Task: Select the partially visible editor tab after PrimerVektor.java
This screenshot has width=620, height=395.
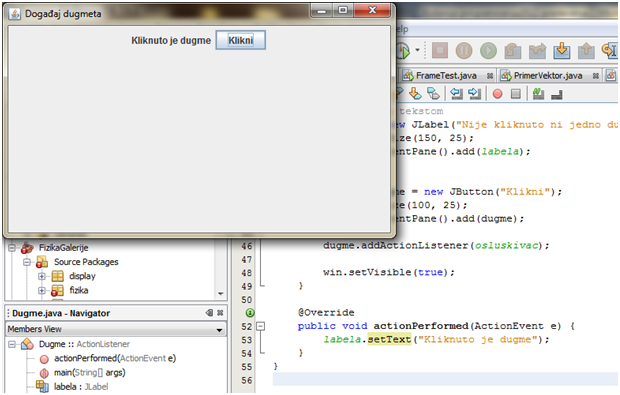Action: pos(611,75)
